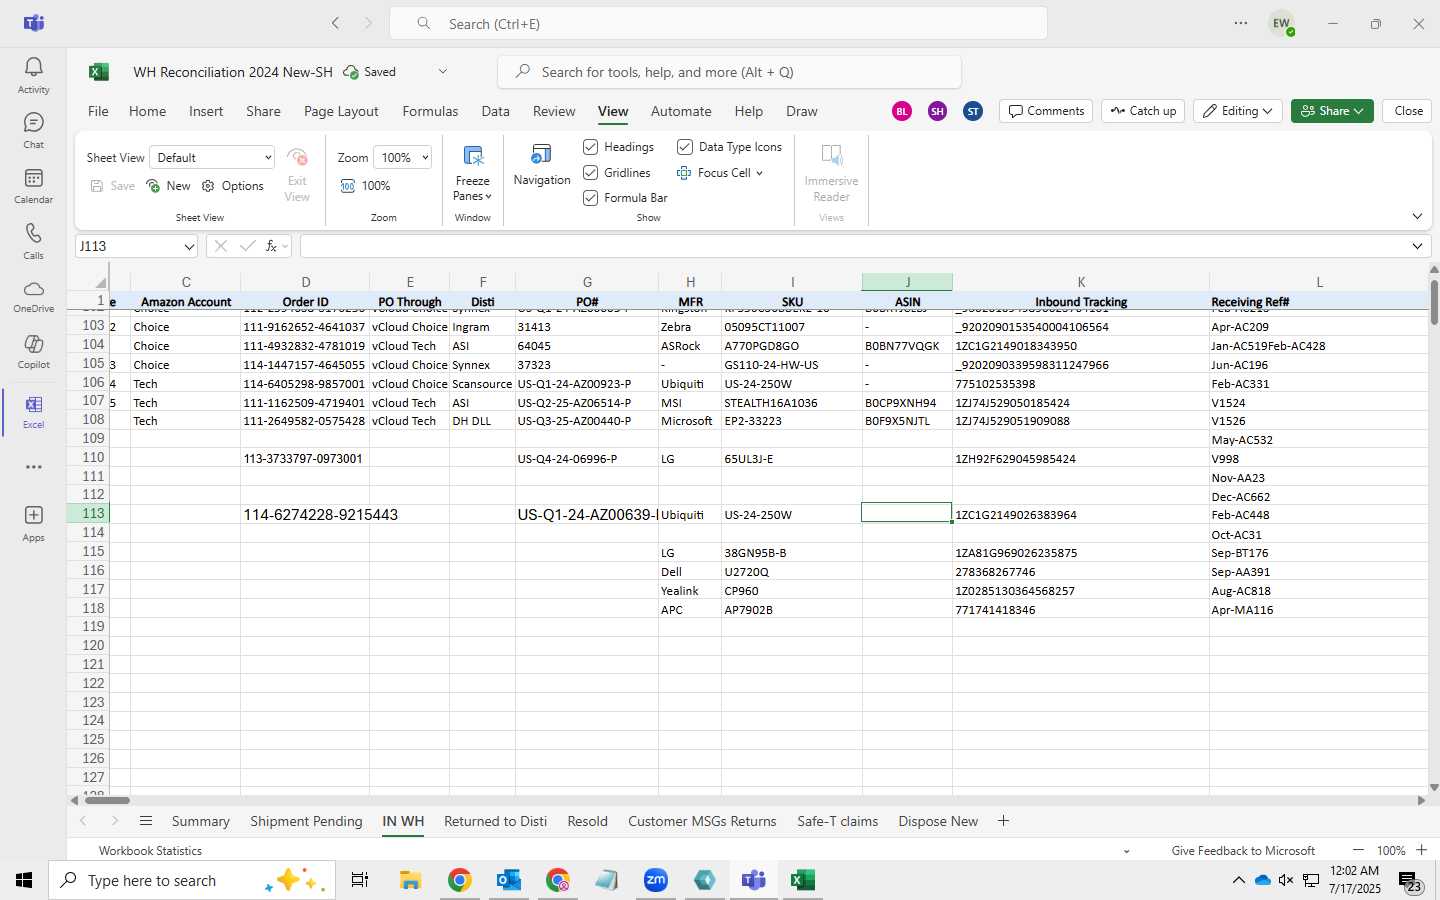Screen dimensions: 1440x900
Task: Open Workbook Statistics
Action: (x=150, y=850)
